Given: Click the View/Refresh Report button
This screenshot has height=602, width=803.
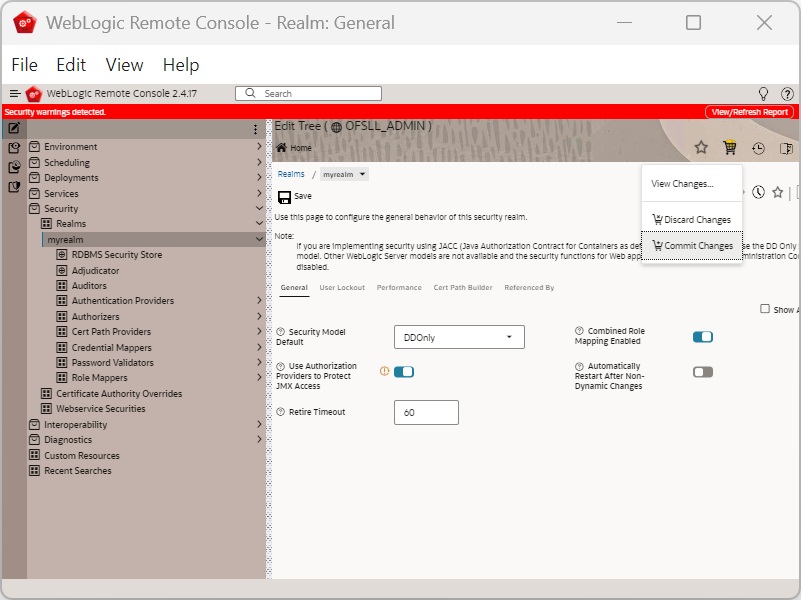Looking at the screenshot, I should click(749, 112).
